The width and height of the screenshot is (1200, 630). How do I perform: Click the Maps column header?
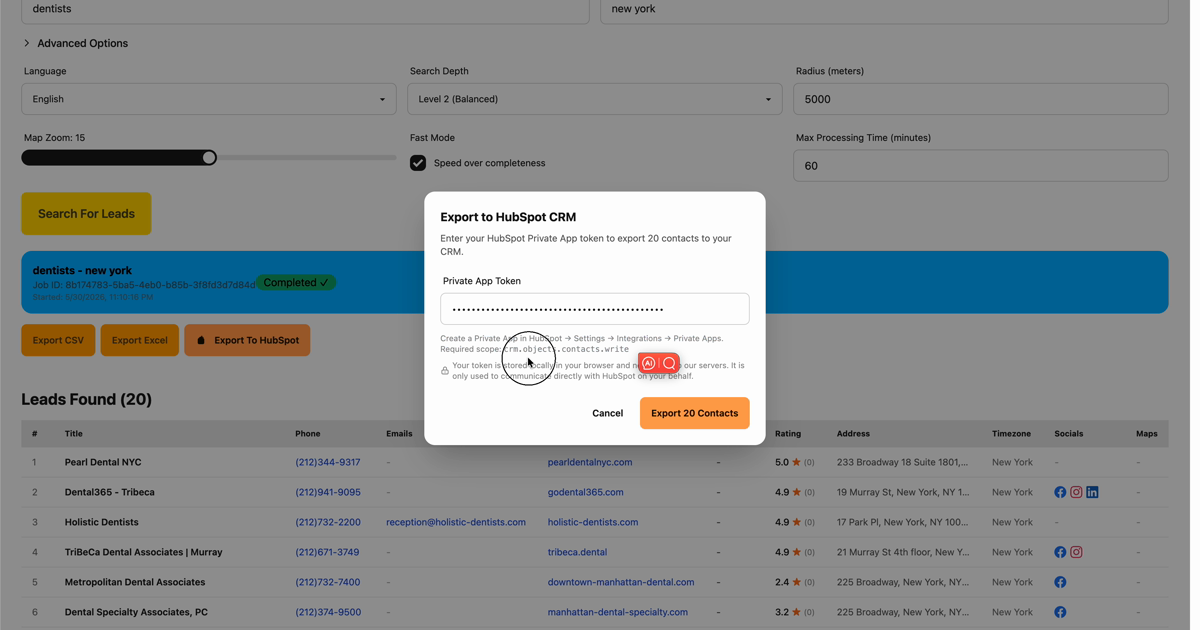pos(1147,434)
